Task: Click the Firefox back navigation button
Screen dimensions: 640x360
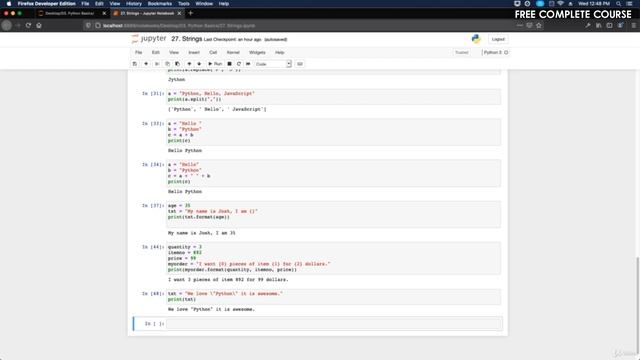Action: point(7,25)
